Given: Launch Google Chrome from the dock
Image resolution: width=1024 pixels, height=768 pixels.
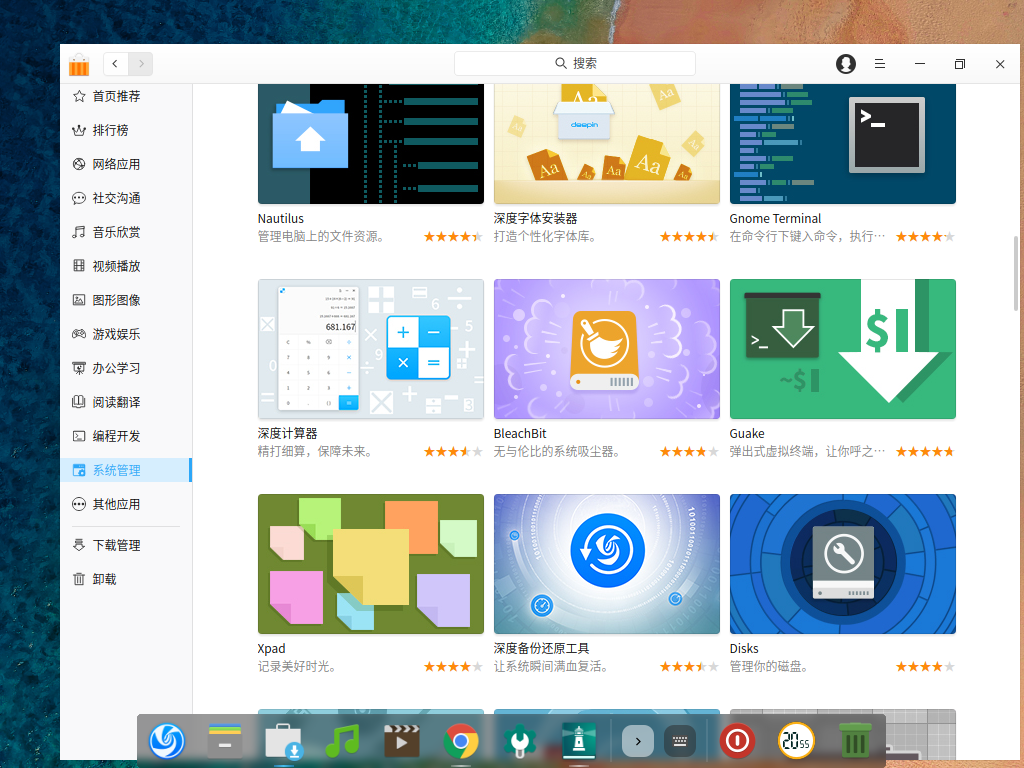Looking at the screenshot, I should coord(460,741).
